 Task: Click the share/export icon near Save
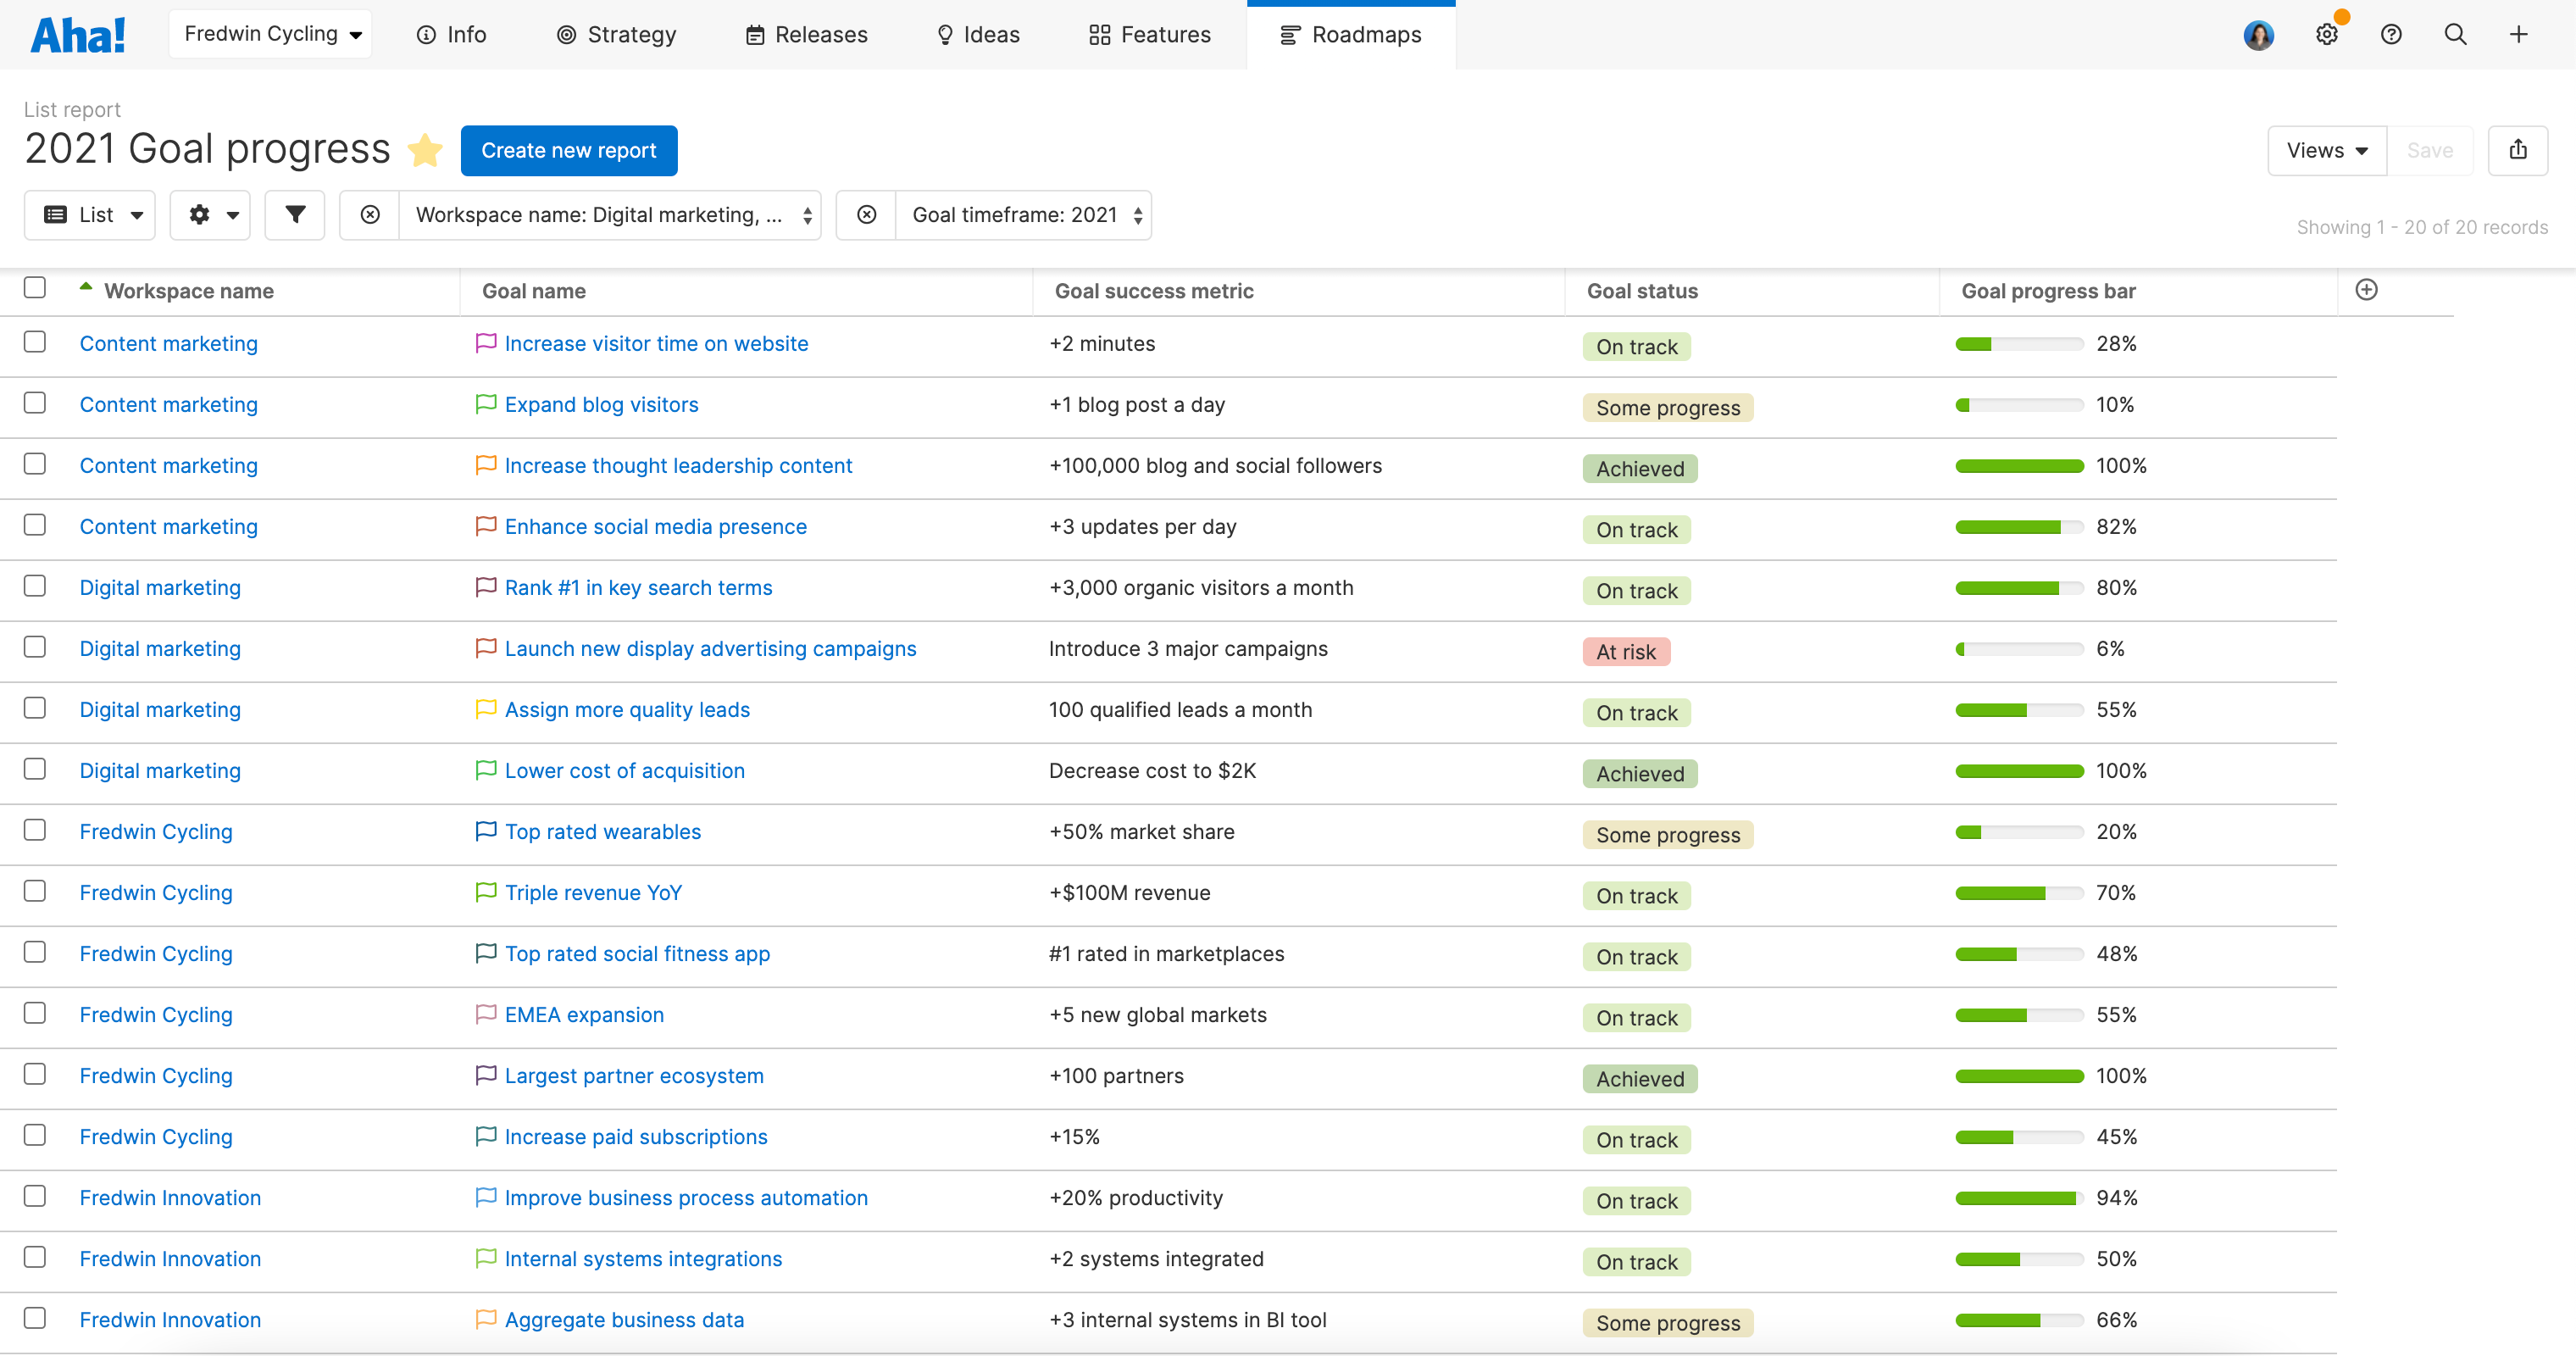click(2518, 150)
